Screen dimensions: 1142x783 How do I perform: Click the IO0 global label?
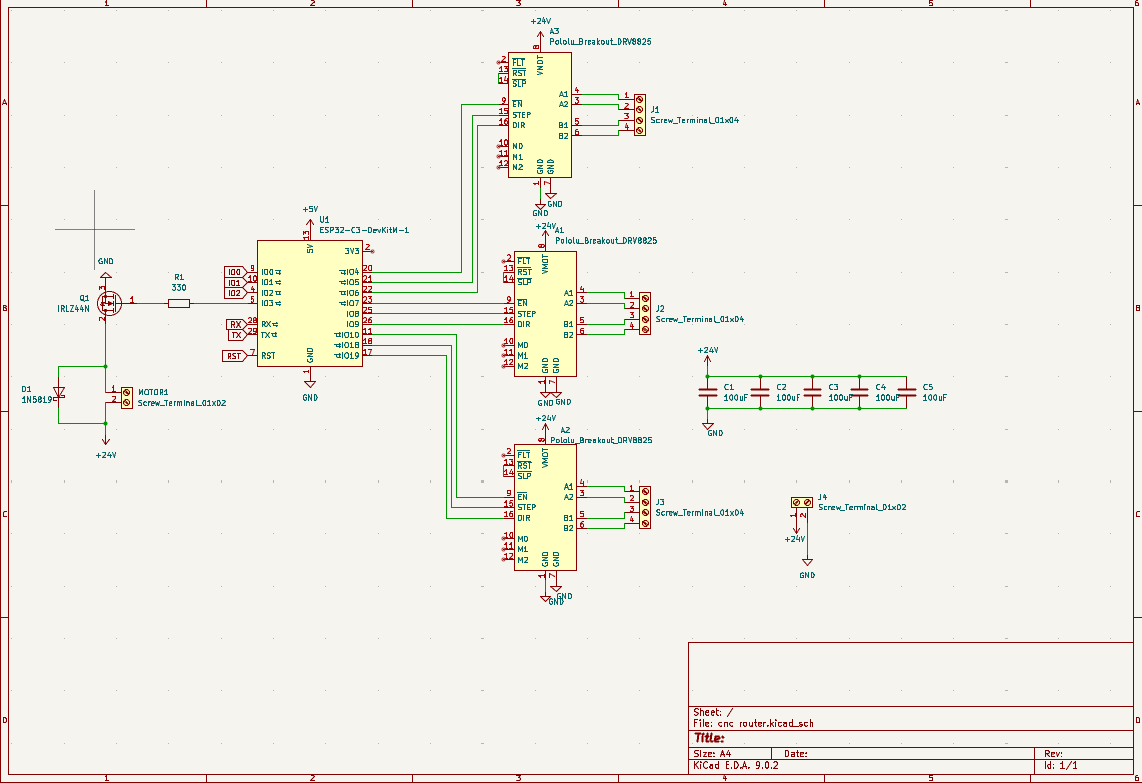[235, 271]
